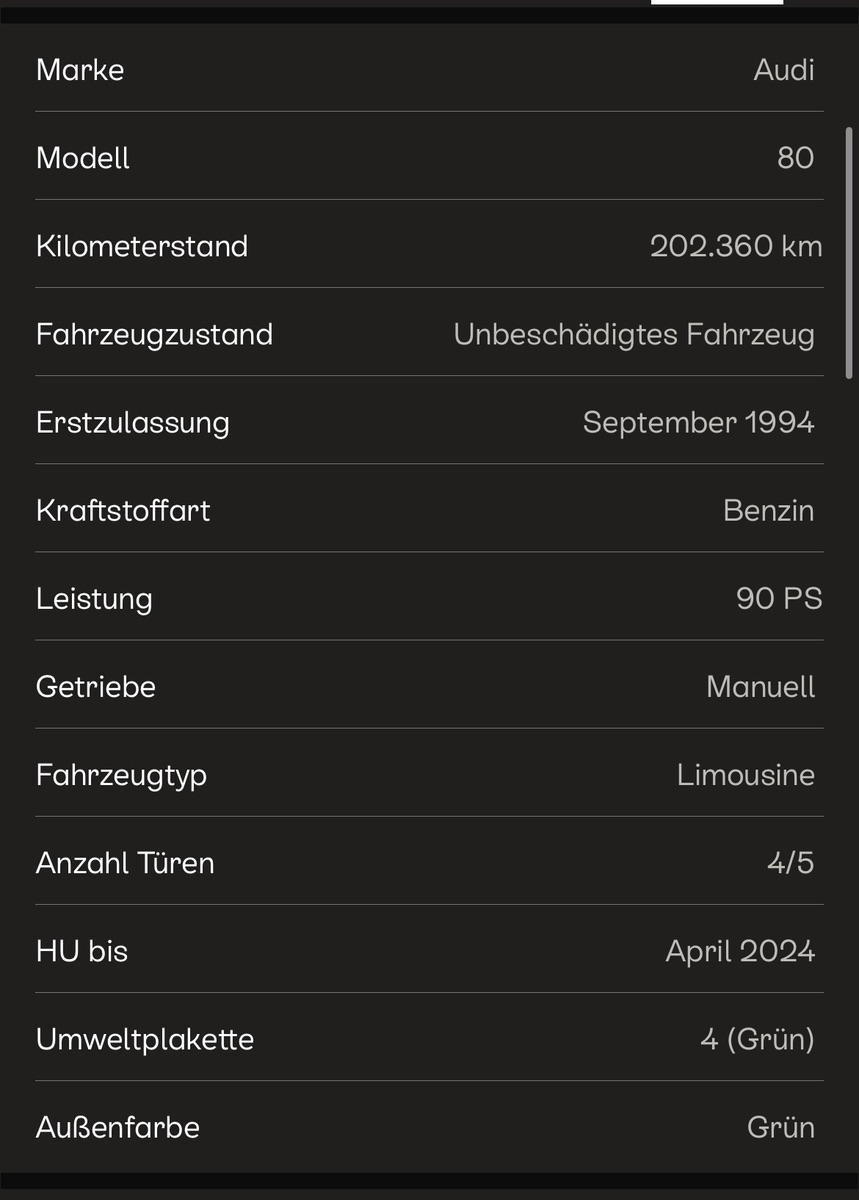
Task: Click the Fahrzeugtyp label
Action: [121, 775]
